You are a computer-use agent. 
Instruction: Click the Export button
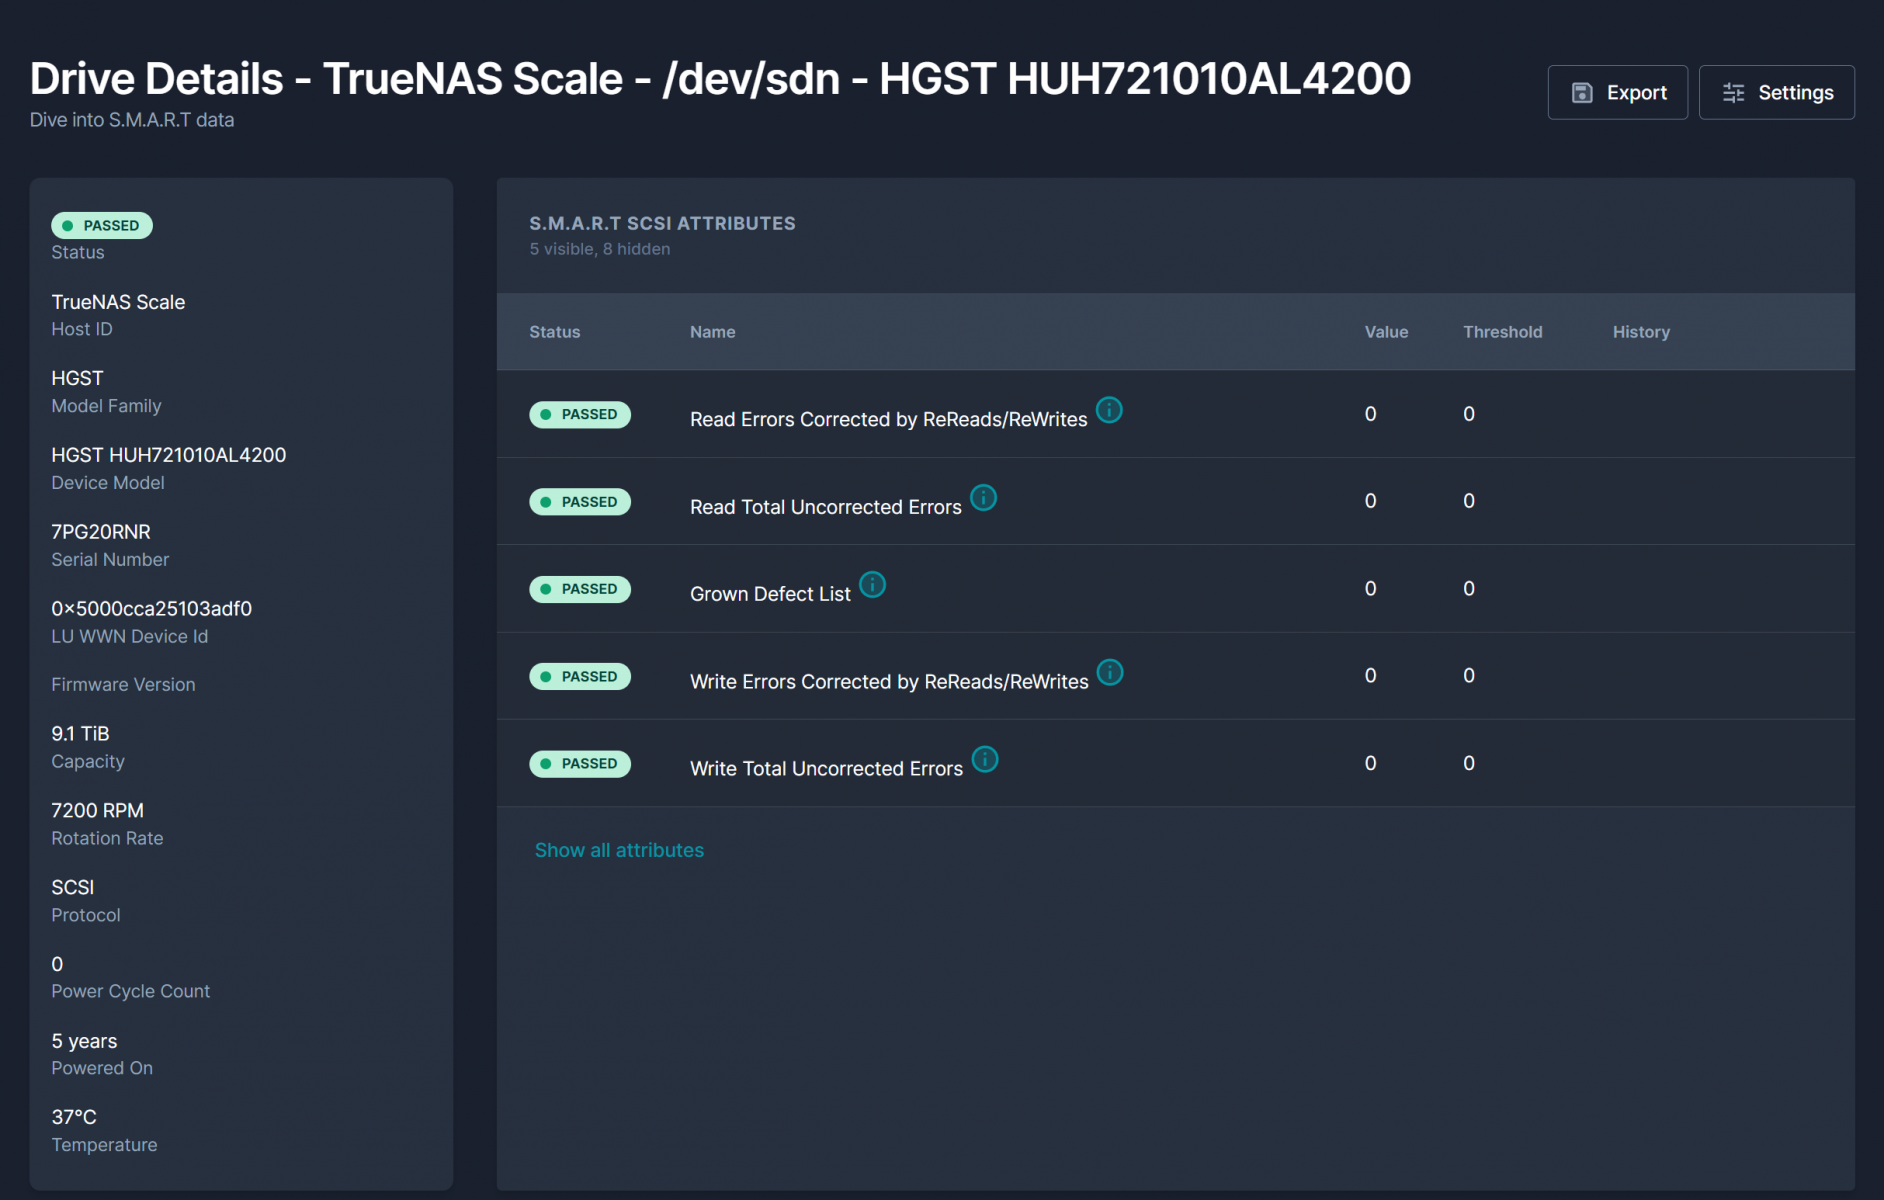click(x=1617, y=93)
